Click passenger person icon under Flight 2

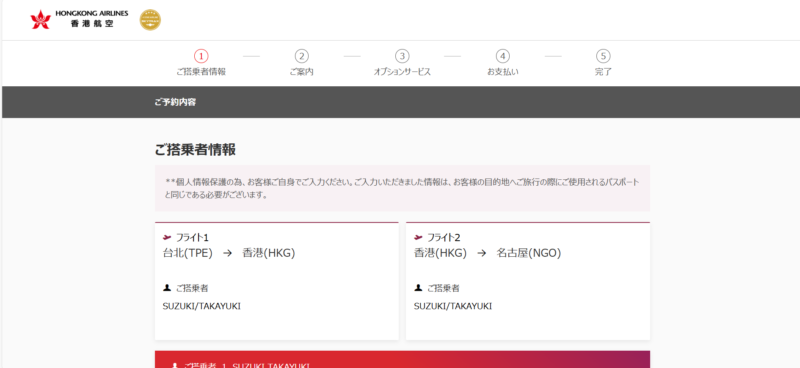coord(418,288)
